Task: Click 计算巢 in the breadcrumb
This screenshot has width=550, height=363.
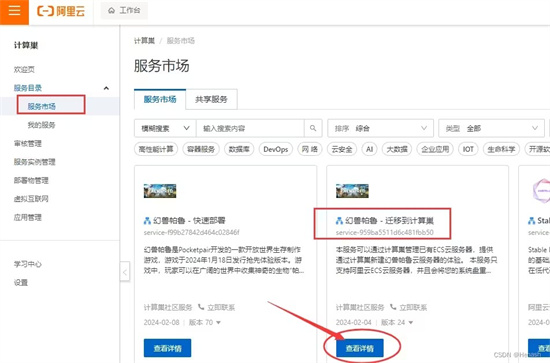Action: (x=144, y=41)
